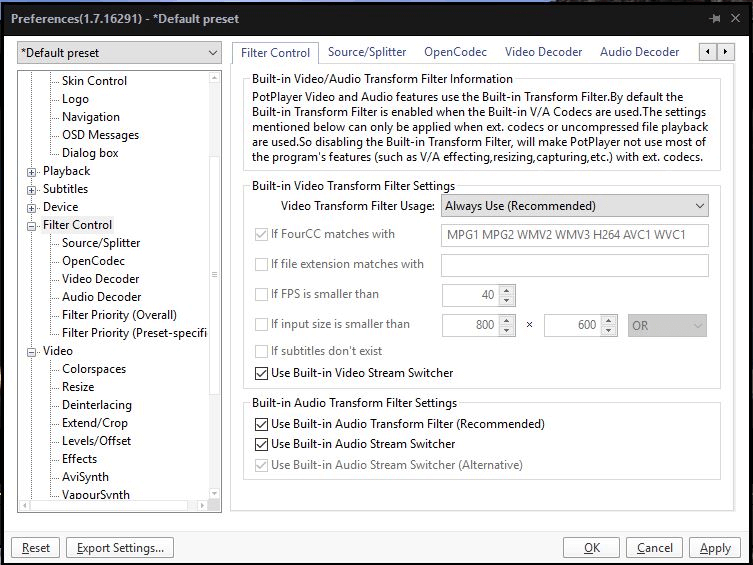The height and width of the screenshot is (565, 753).
Task: Uncheck Use Built-in Audio Transform Filter
Action: click(261, 424)
